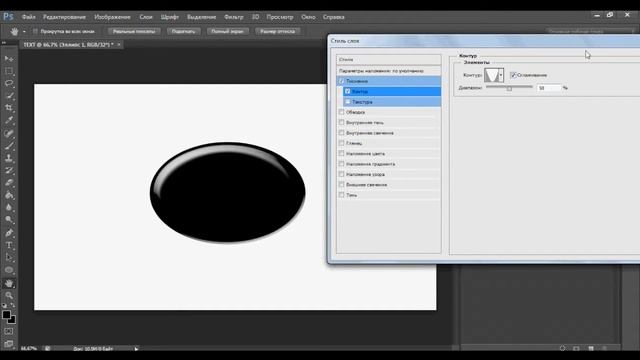Select the Pen tool

click(9, 233)
